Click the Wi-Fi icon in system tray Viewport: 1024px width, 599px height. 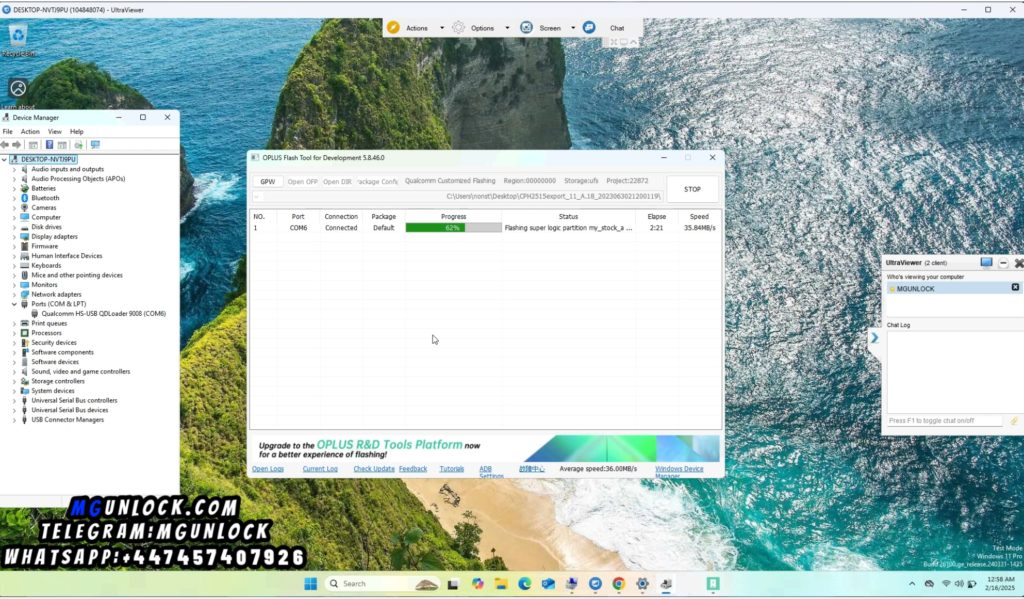point(946,584)
